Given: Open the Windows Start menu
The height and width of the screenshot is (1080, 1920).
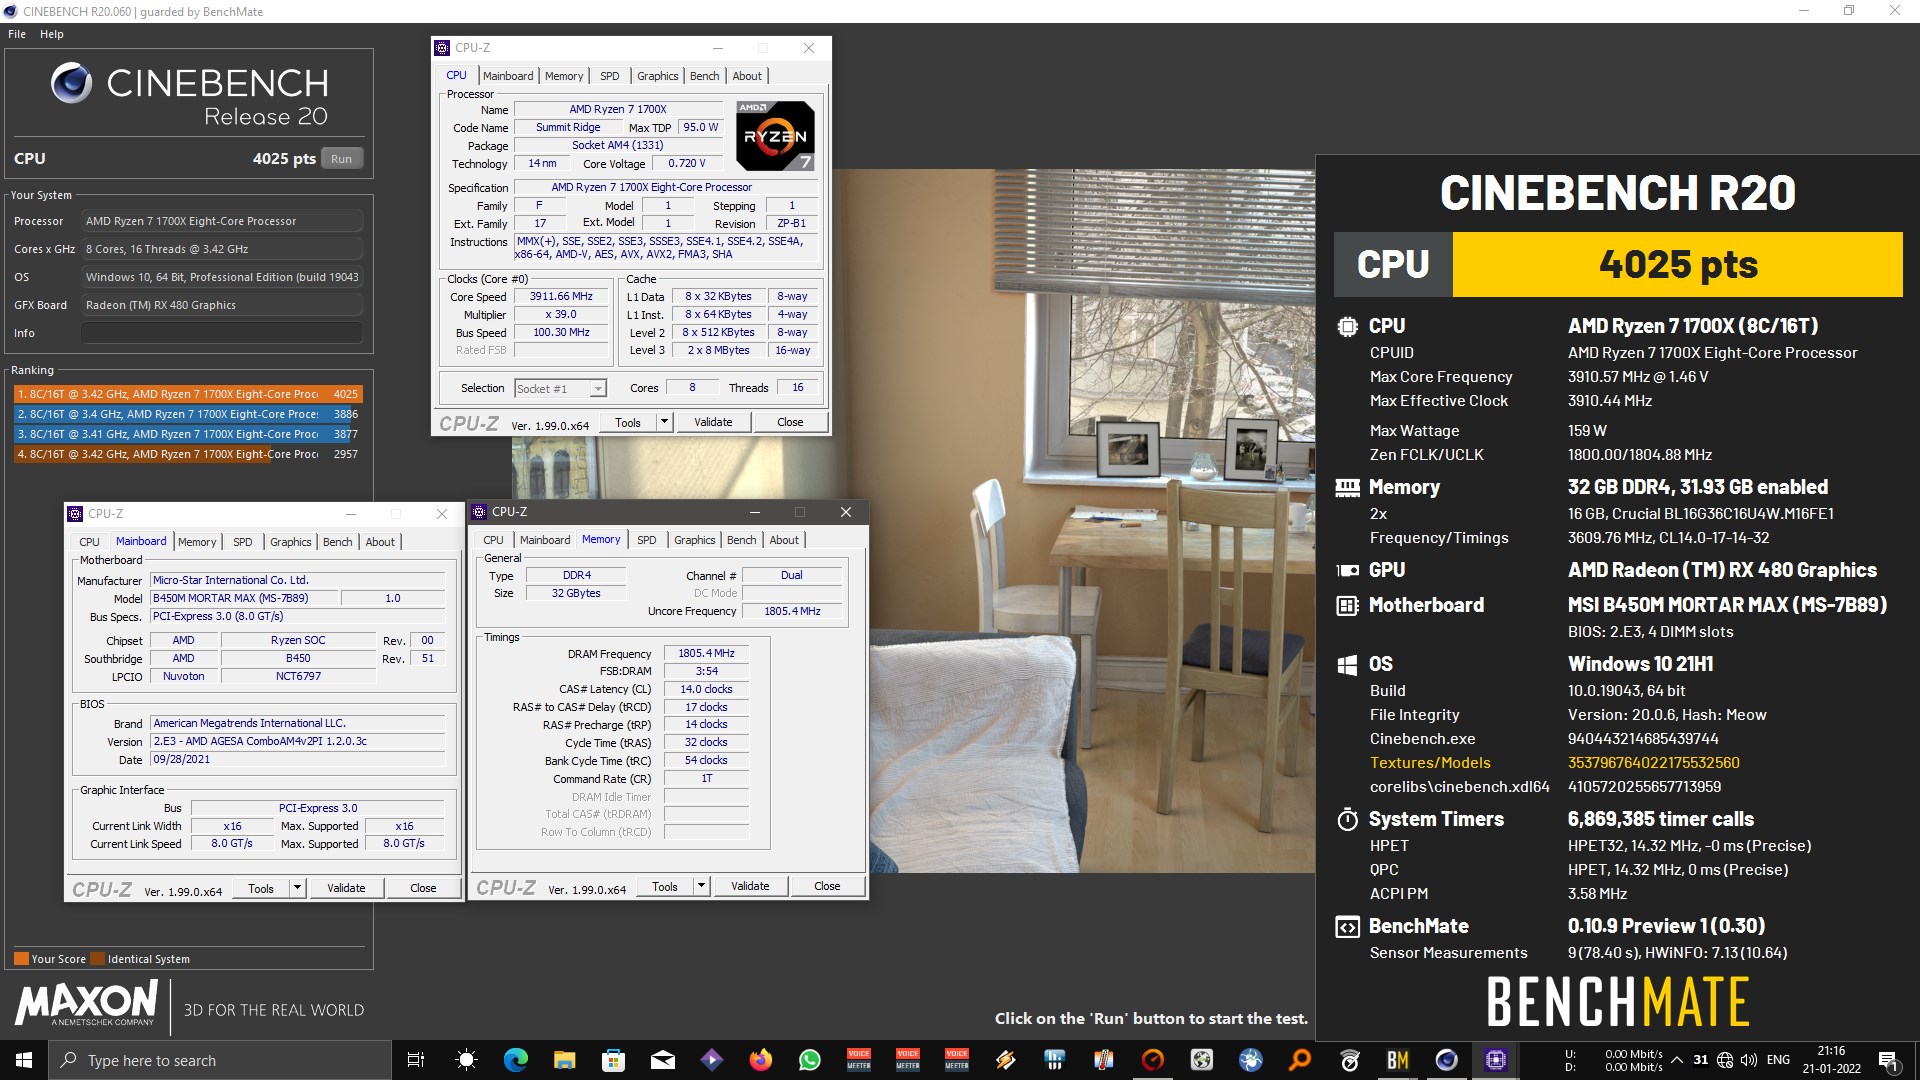Looking at the screenshot, I should [x=24, y=1060].
